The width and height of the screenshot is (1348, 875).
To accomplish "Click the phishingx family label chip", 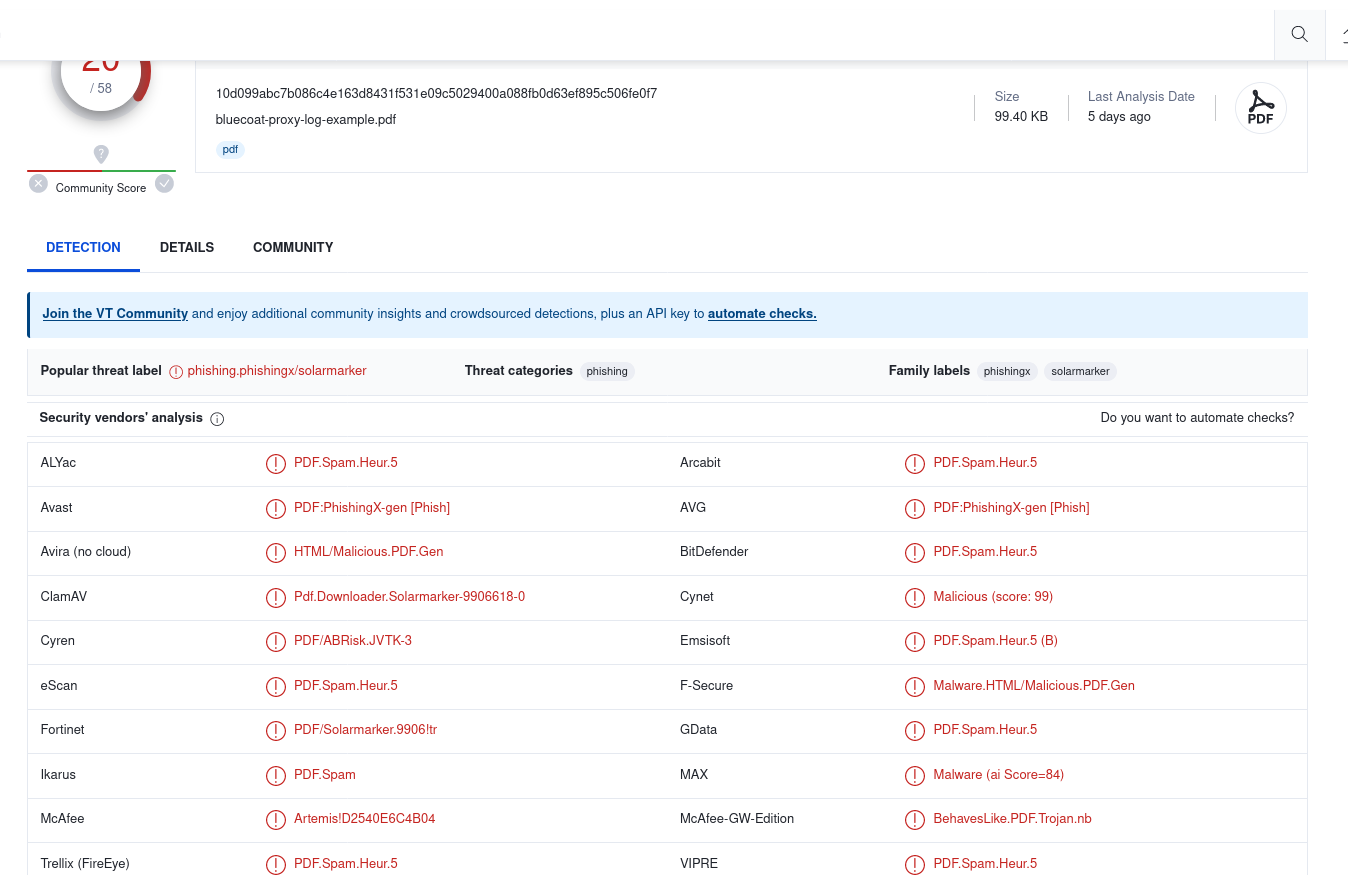I will click(1007, 371).
